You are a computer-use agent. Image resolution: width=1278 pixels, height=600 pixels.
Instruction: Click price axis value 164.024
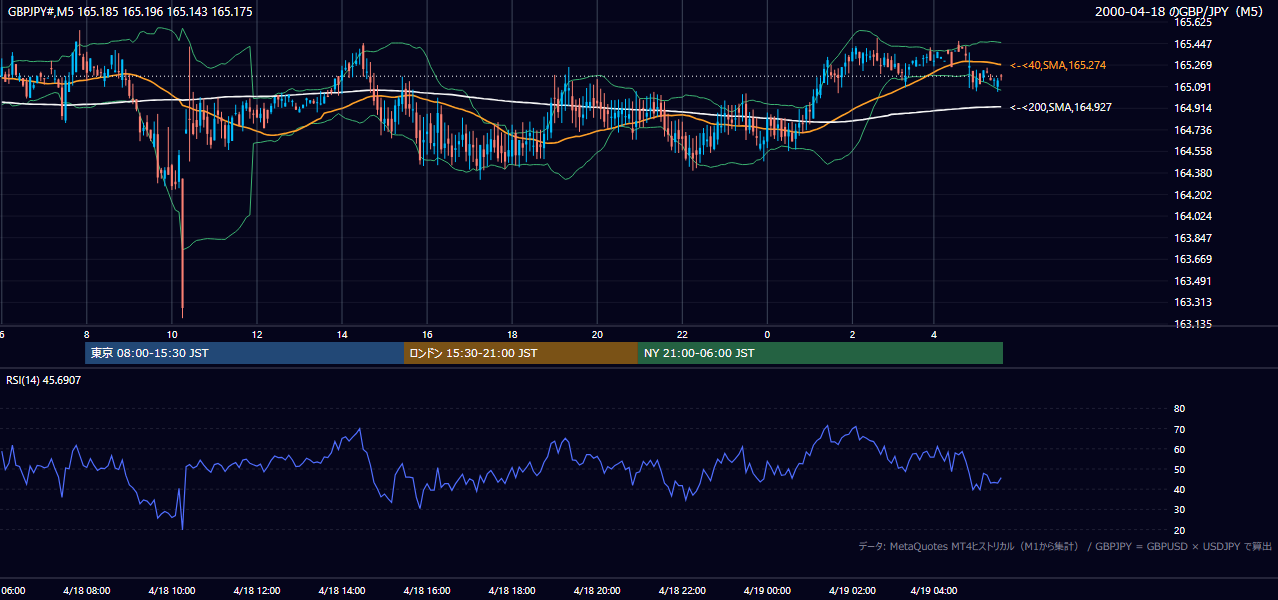pos(1192,216)
